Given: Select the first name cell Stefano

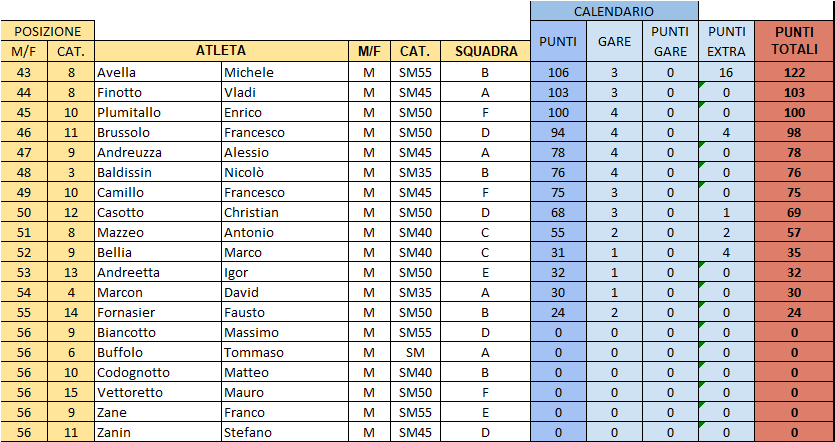Looking at the screenshot, I should pyautogui.click(x=284, y=432).
